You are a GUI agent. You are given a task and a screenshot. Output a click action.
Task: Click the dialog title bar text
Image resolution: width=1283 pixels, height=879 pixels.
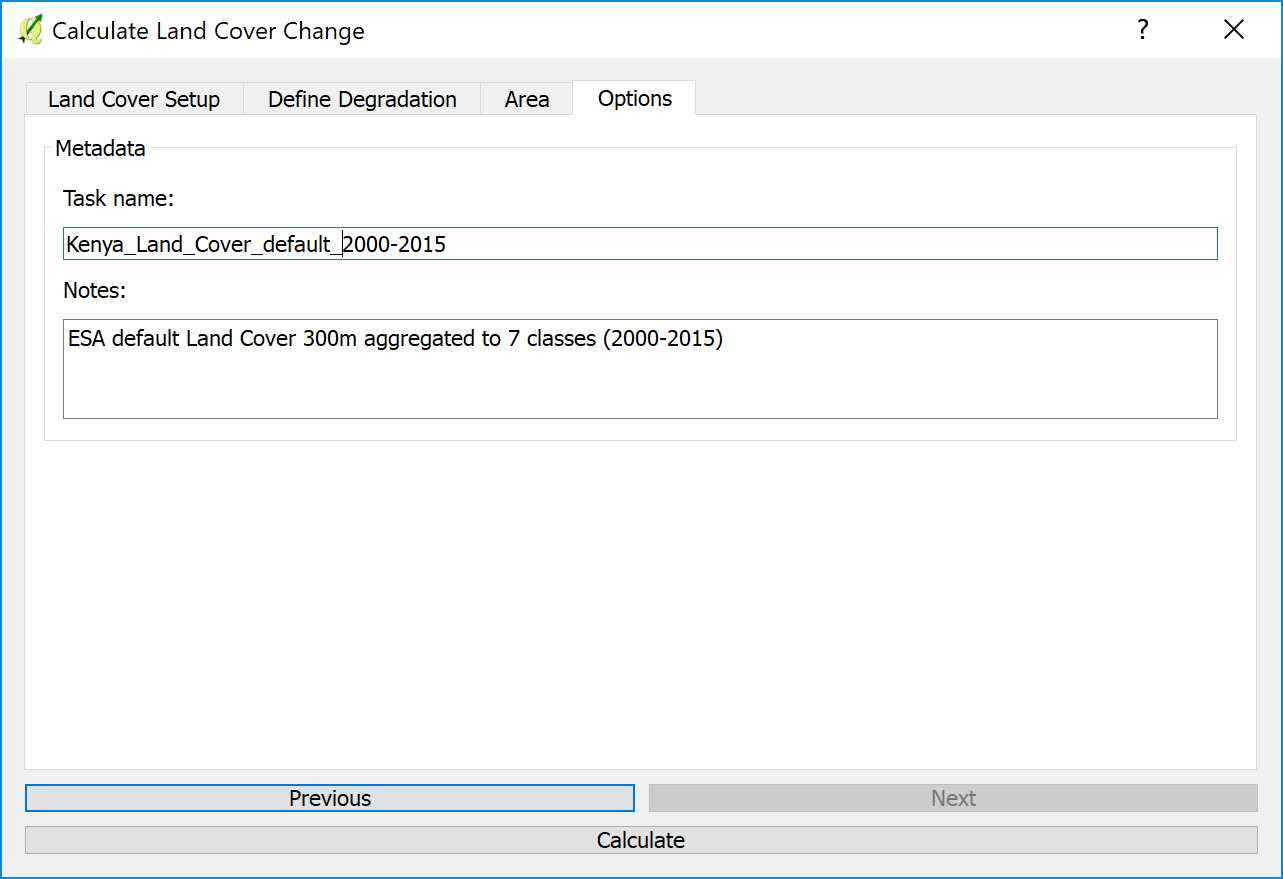click(x=208, y=31)
